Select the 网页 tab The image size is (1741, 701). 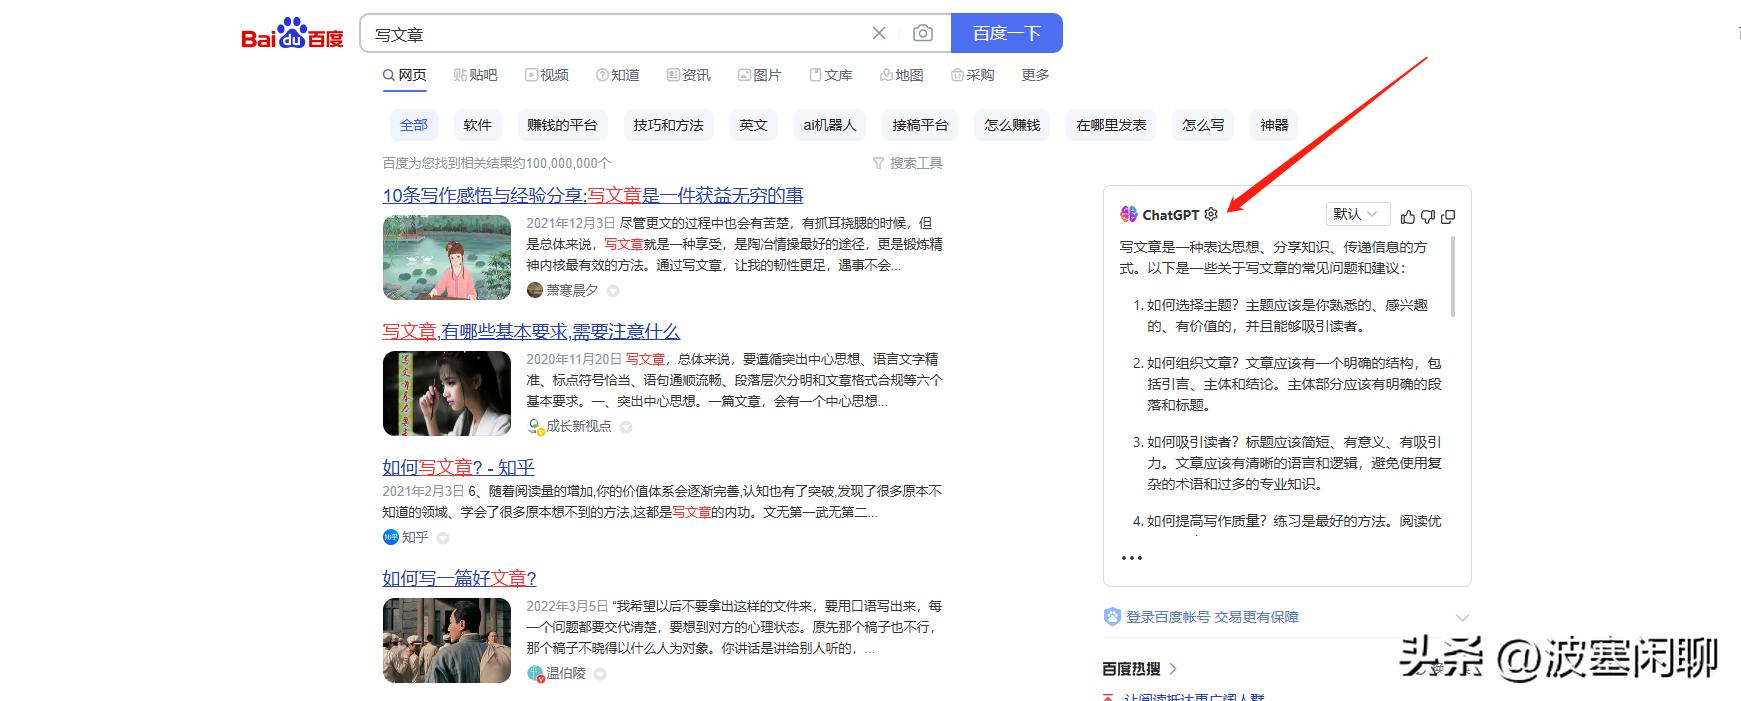[x=405, y=75]
